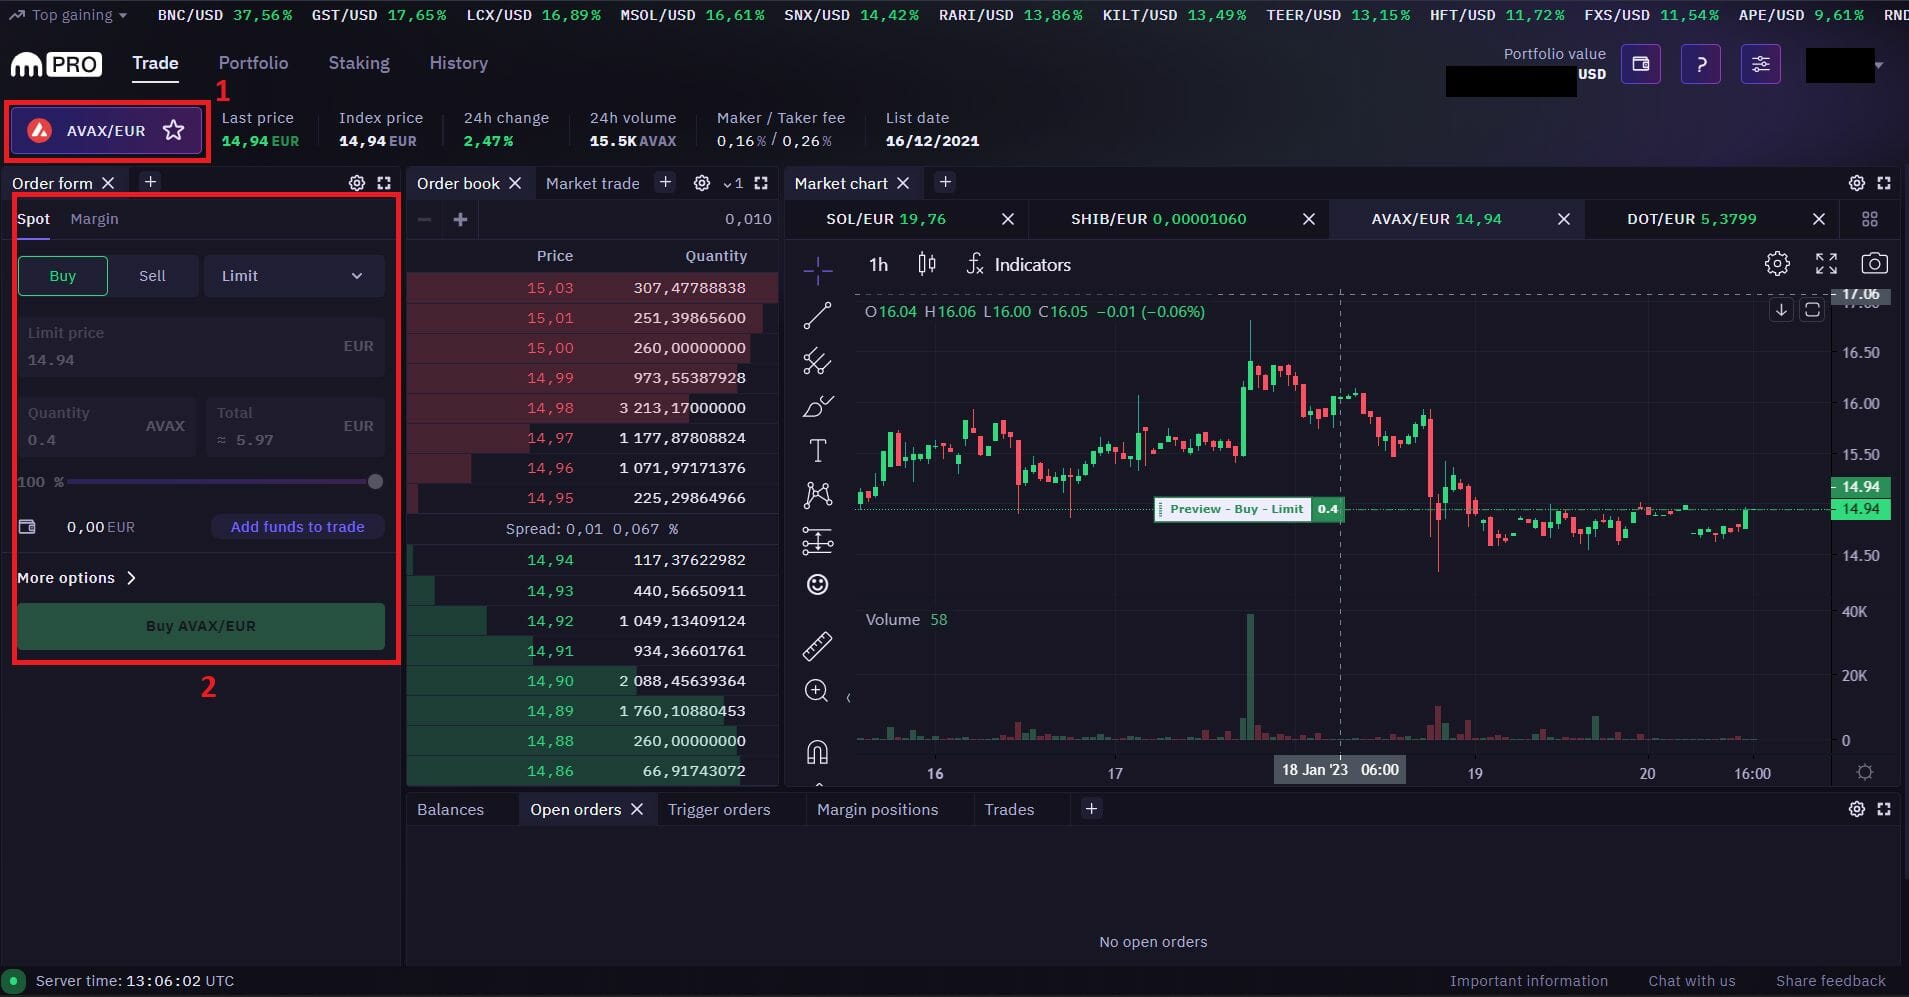Select the chart patterns tool
This screenshot has width=1909, height=997.
(817, 495)
